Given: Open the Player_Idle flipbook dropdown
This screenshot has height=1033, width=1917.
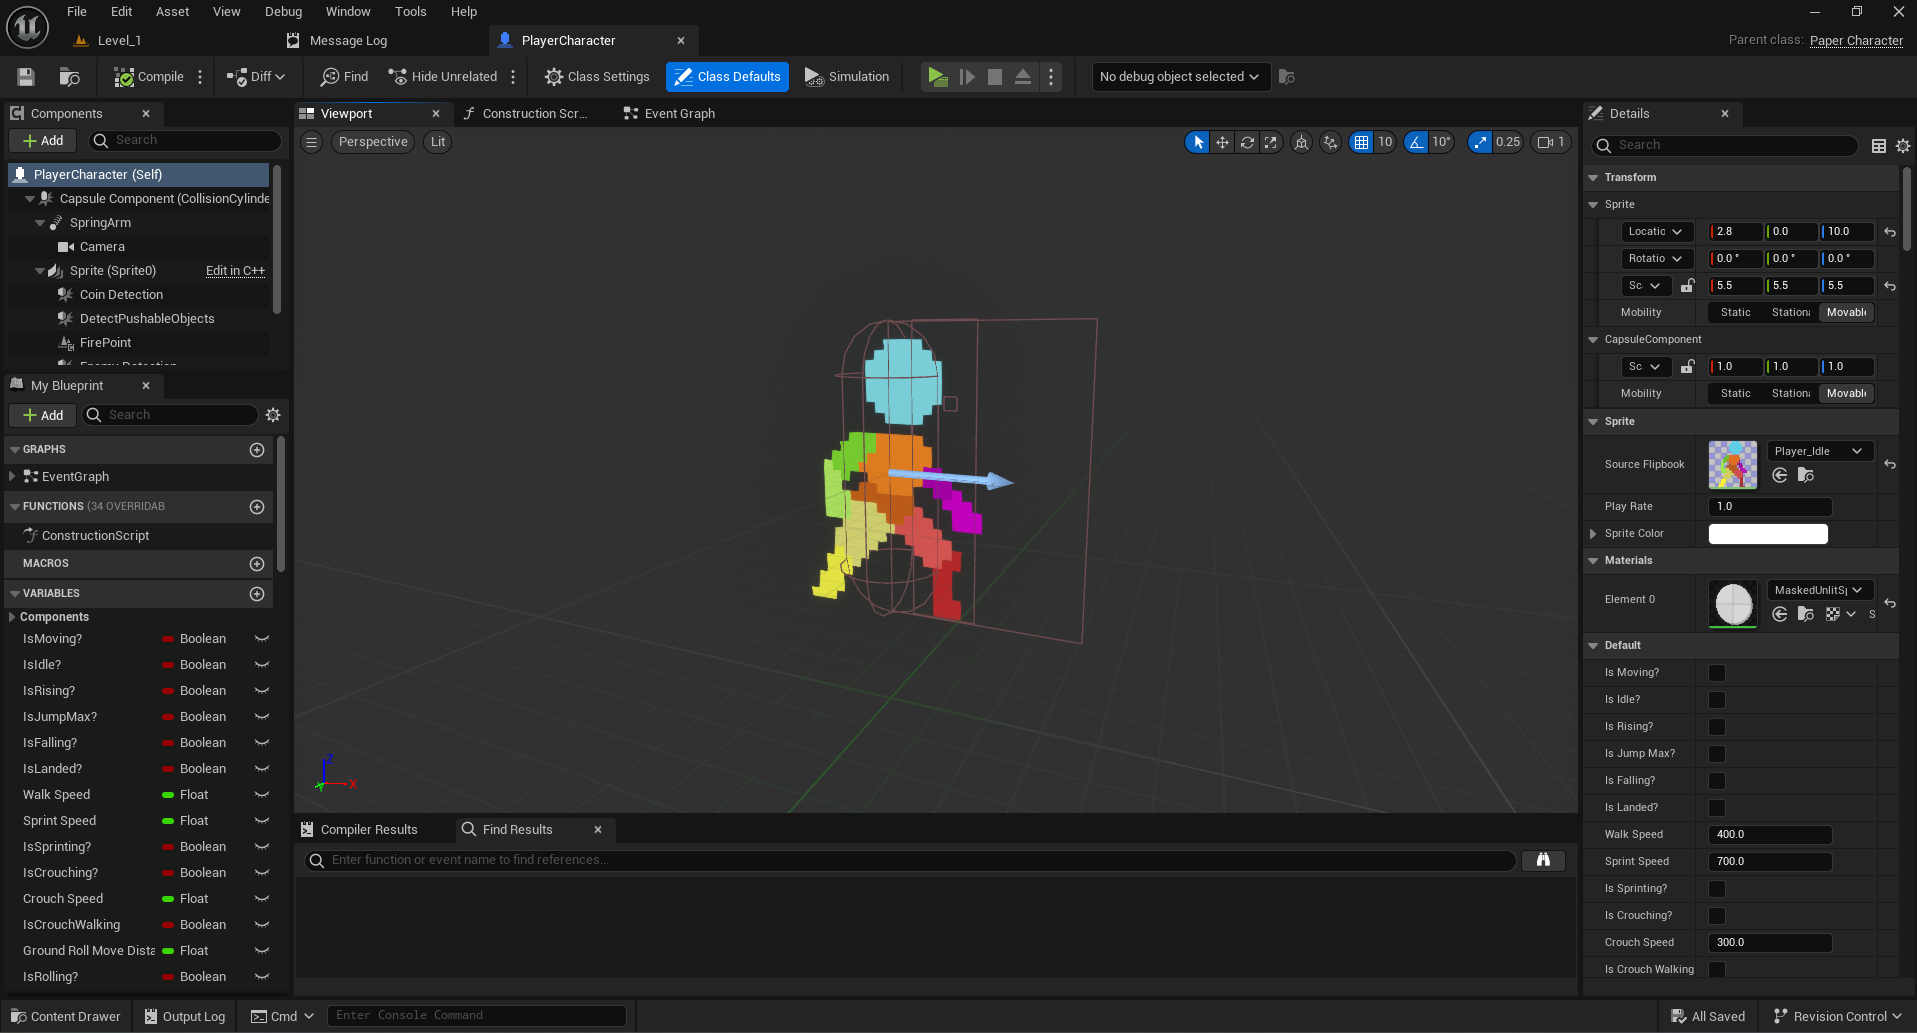Looking at the screenshot, I should point(1819,451).
